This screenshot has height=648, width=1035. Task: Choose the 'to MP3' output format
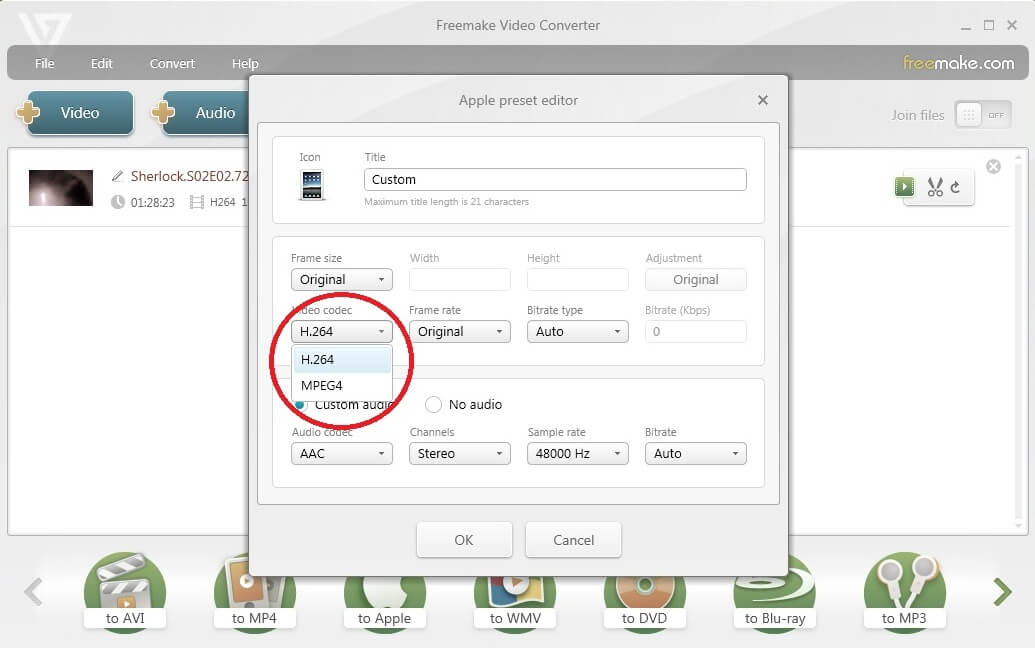click(904, 591)
